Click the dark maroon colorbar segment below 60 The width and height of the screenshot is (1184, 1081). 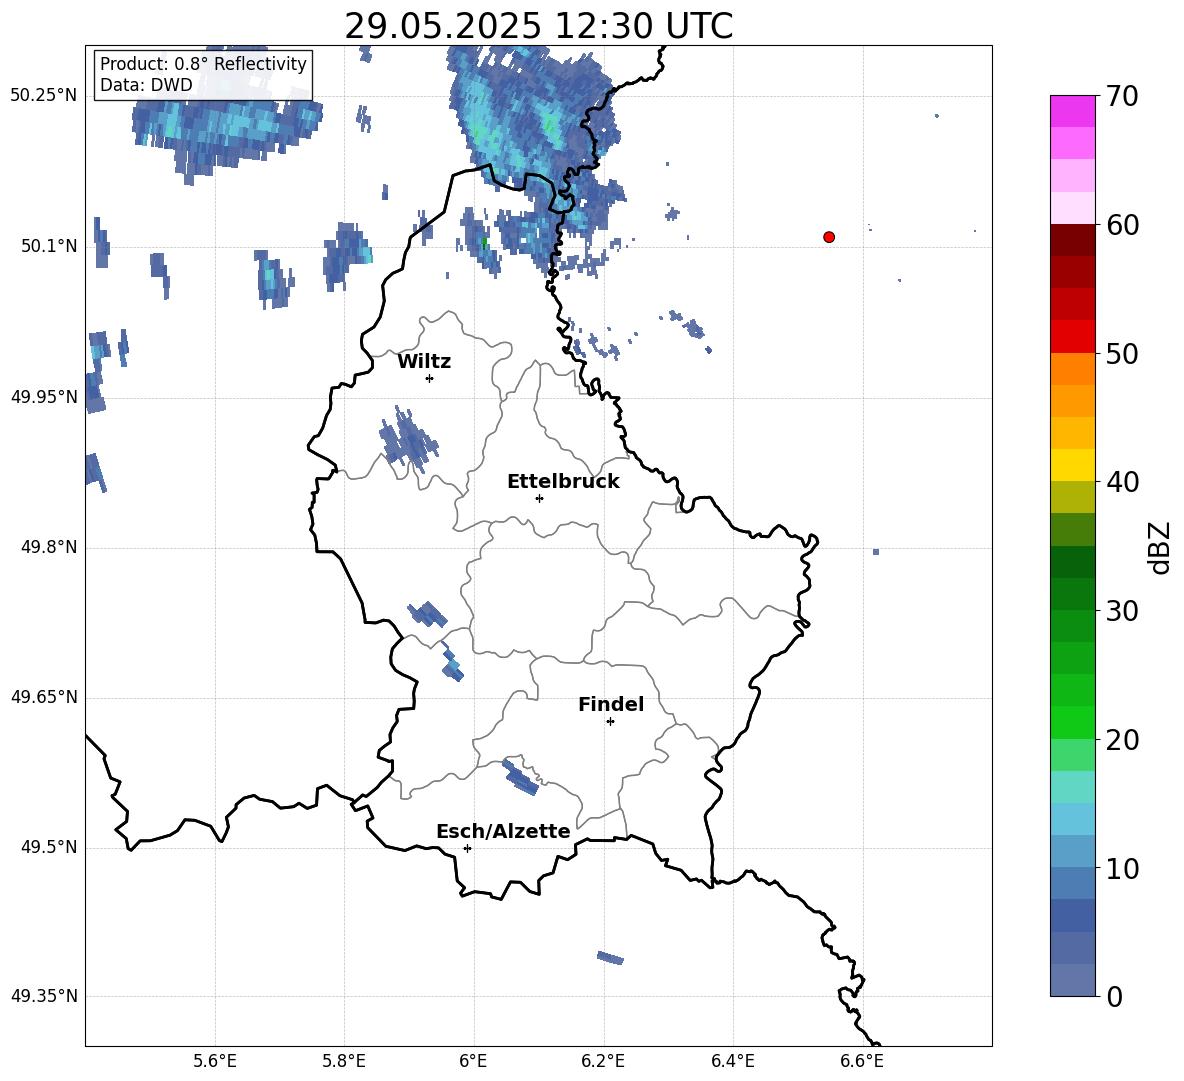1073,240
